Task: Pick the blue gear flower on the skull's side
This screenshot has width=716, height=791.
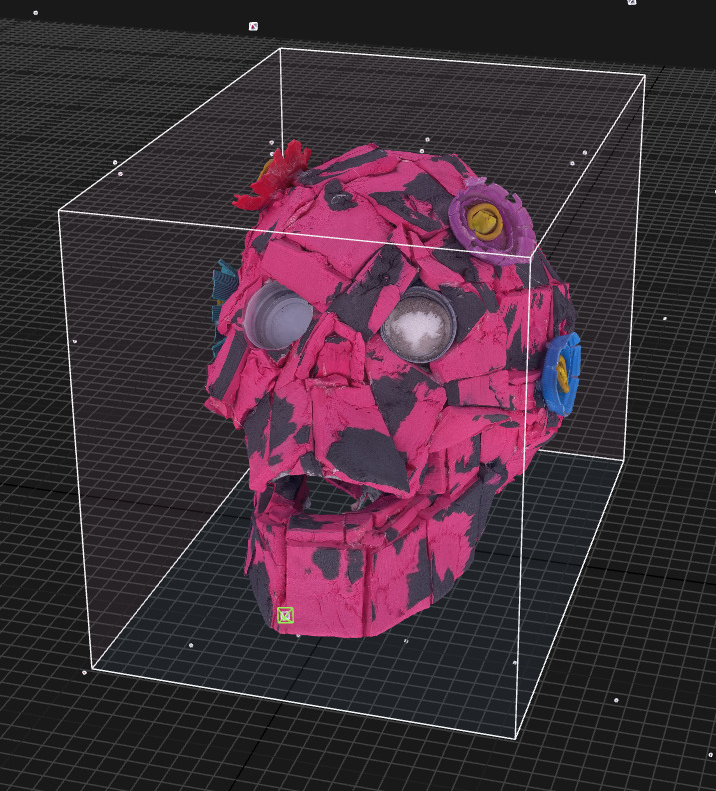Action: (561, 374)
